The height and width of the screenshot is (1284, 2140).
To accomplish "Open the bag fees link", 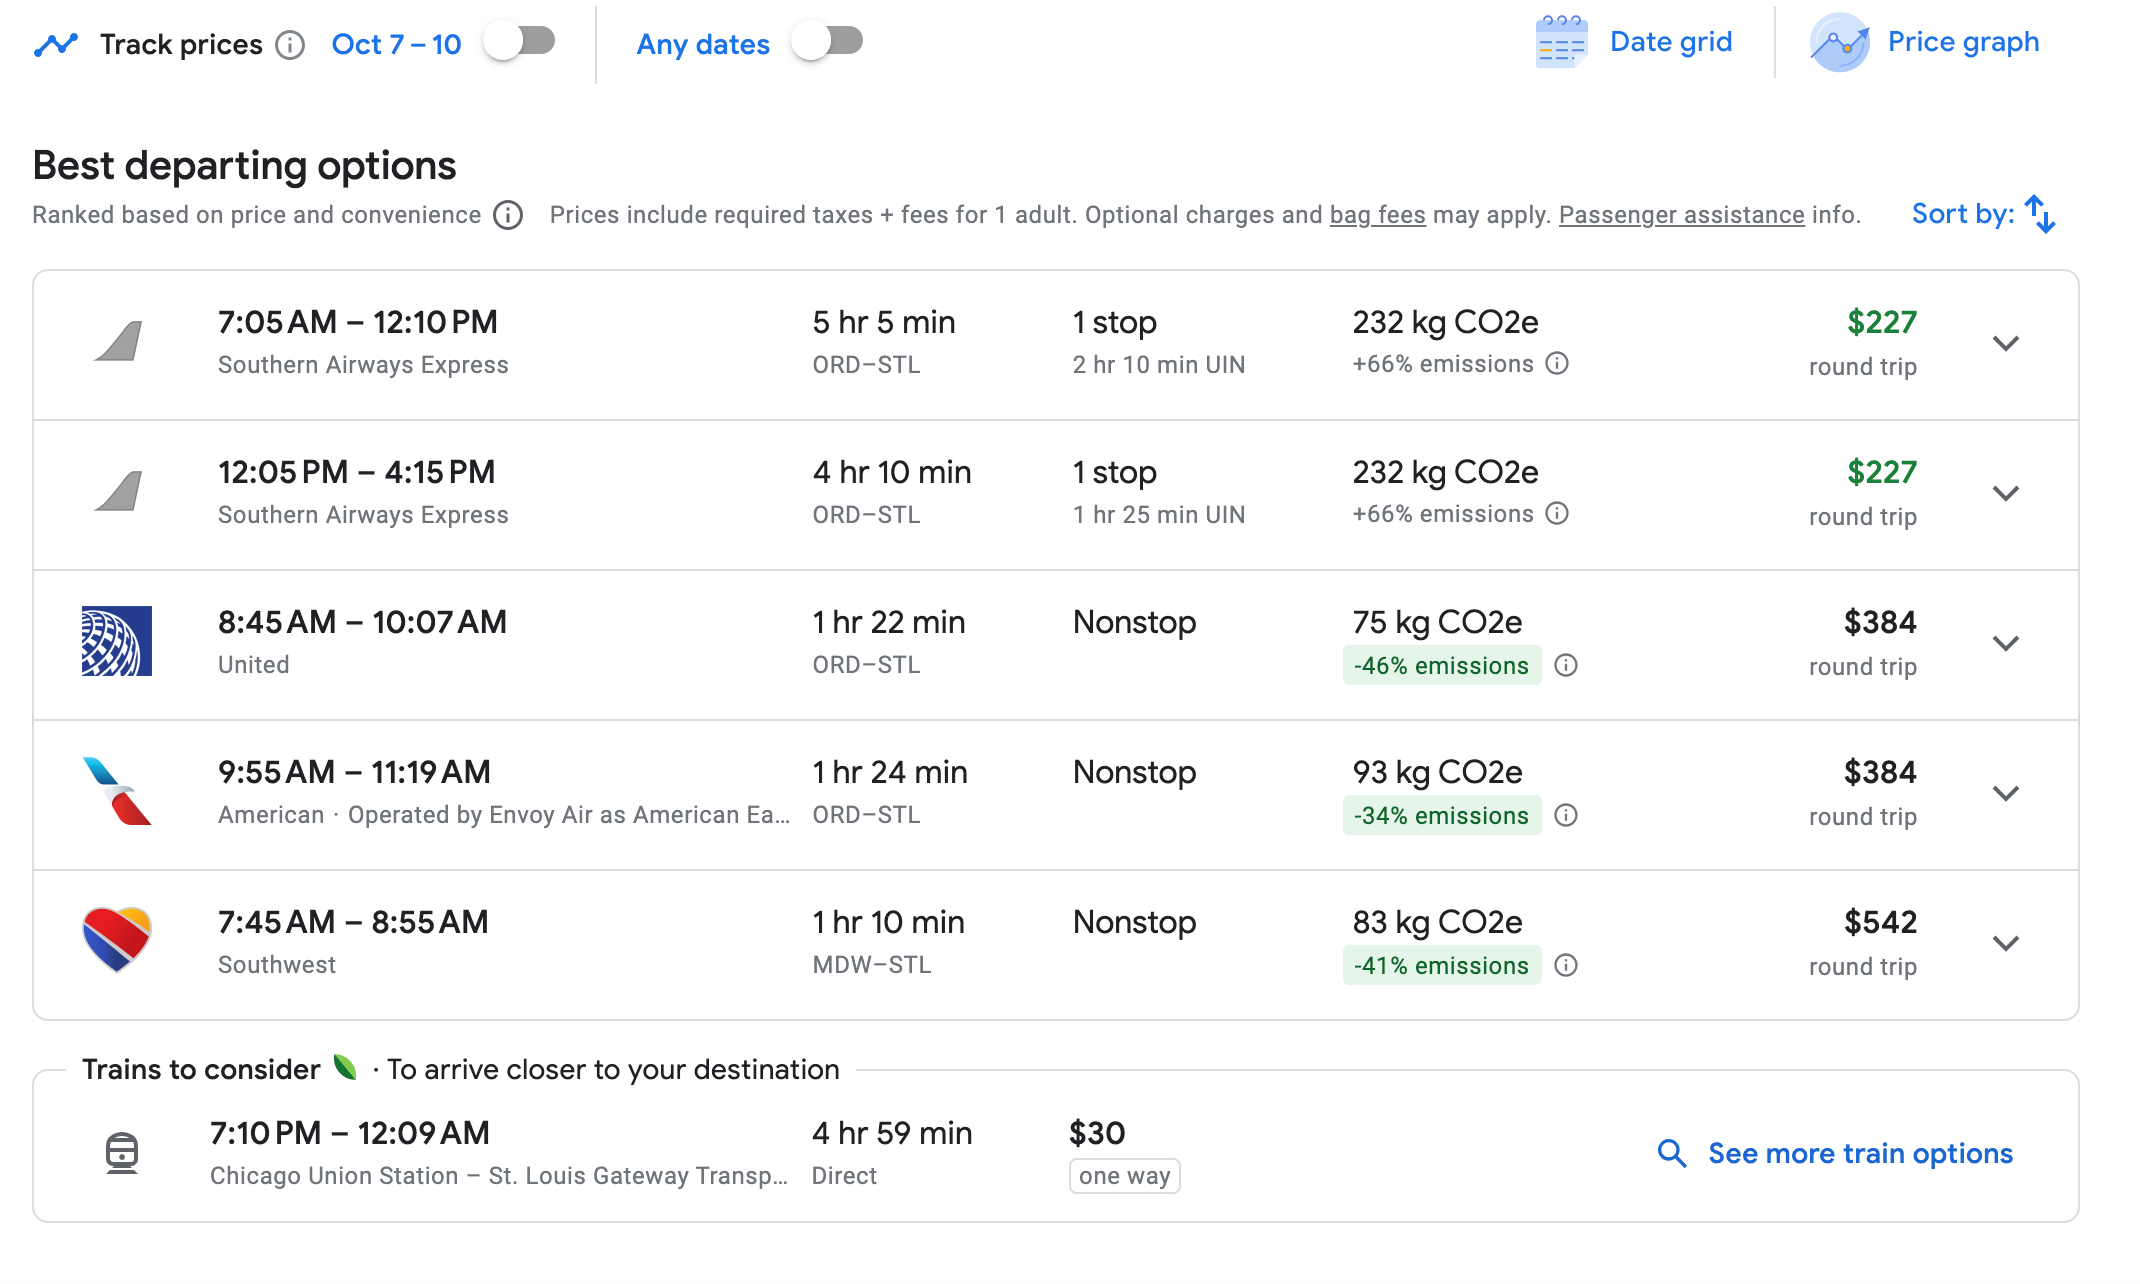I will 1377,215.
